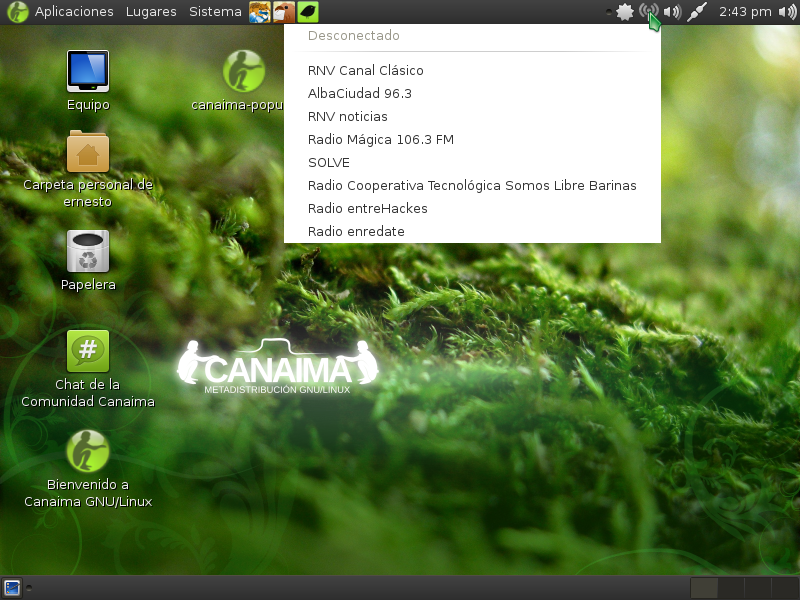The height and width of the screenshot is (600, 800).
Task: Switch to the second workspace
Action: (731, 588)
